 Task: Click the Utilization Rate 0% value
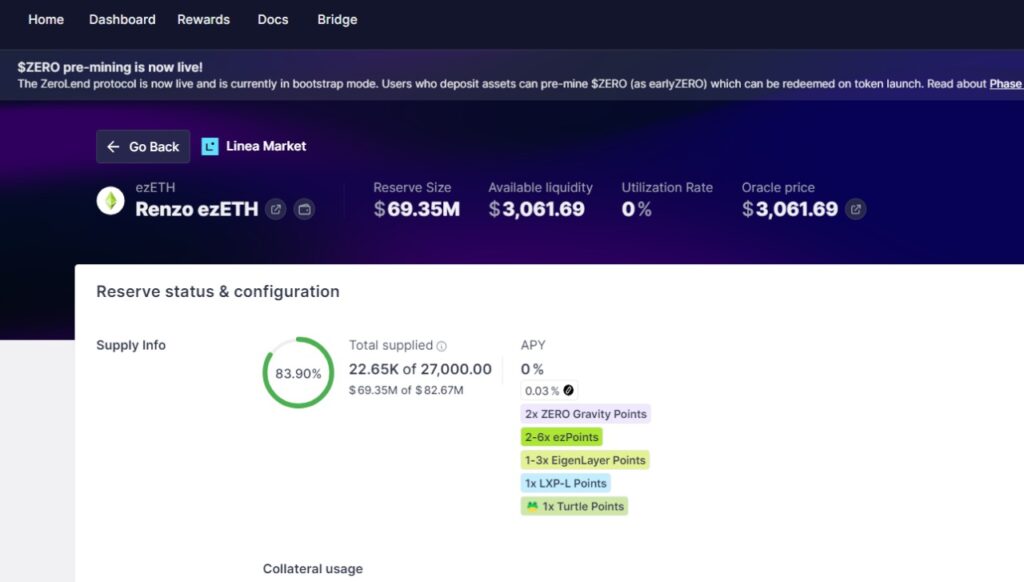coord(637,209)
